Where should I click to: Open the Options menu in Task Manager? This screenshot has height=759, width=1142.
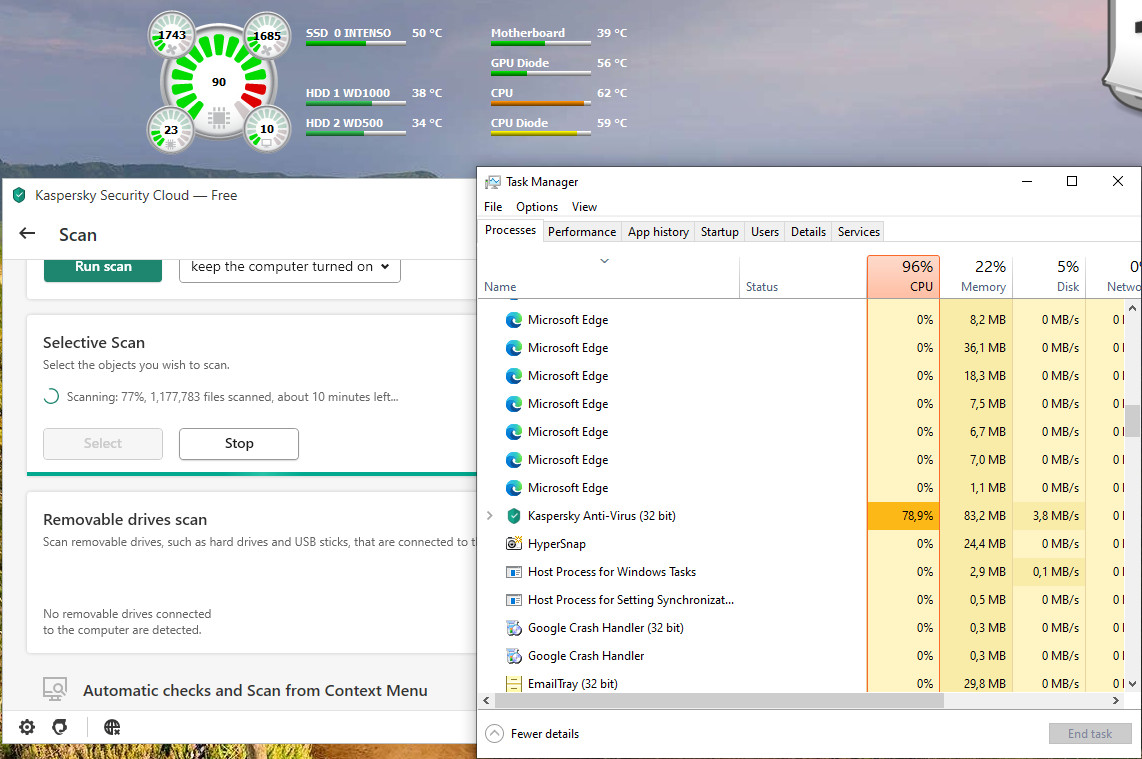click(x=537, y=207)
